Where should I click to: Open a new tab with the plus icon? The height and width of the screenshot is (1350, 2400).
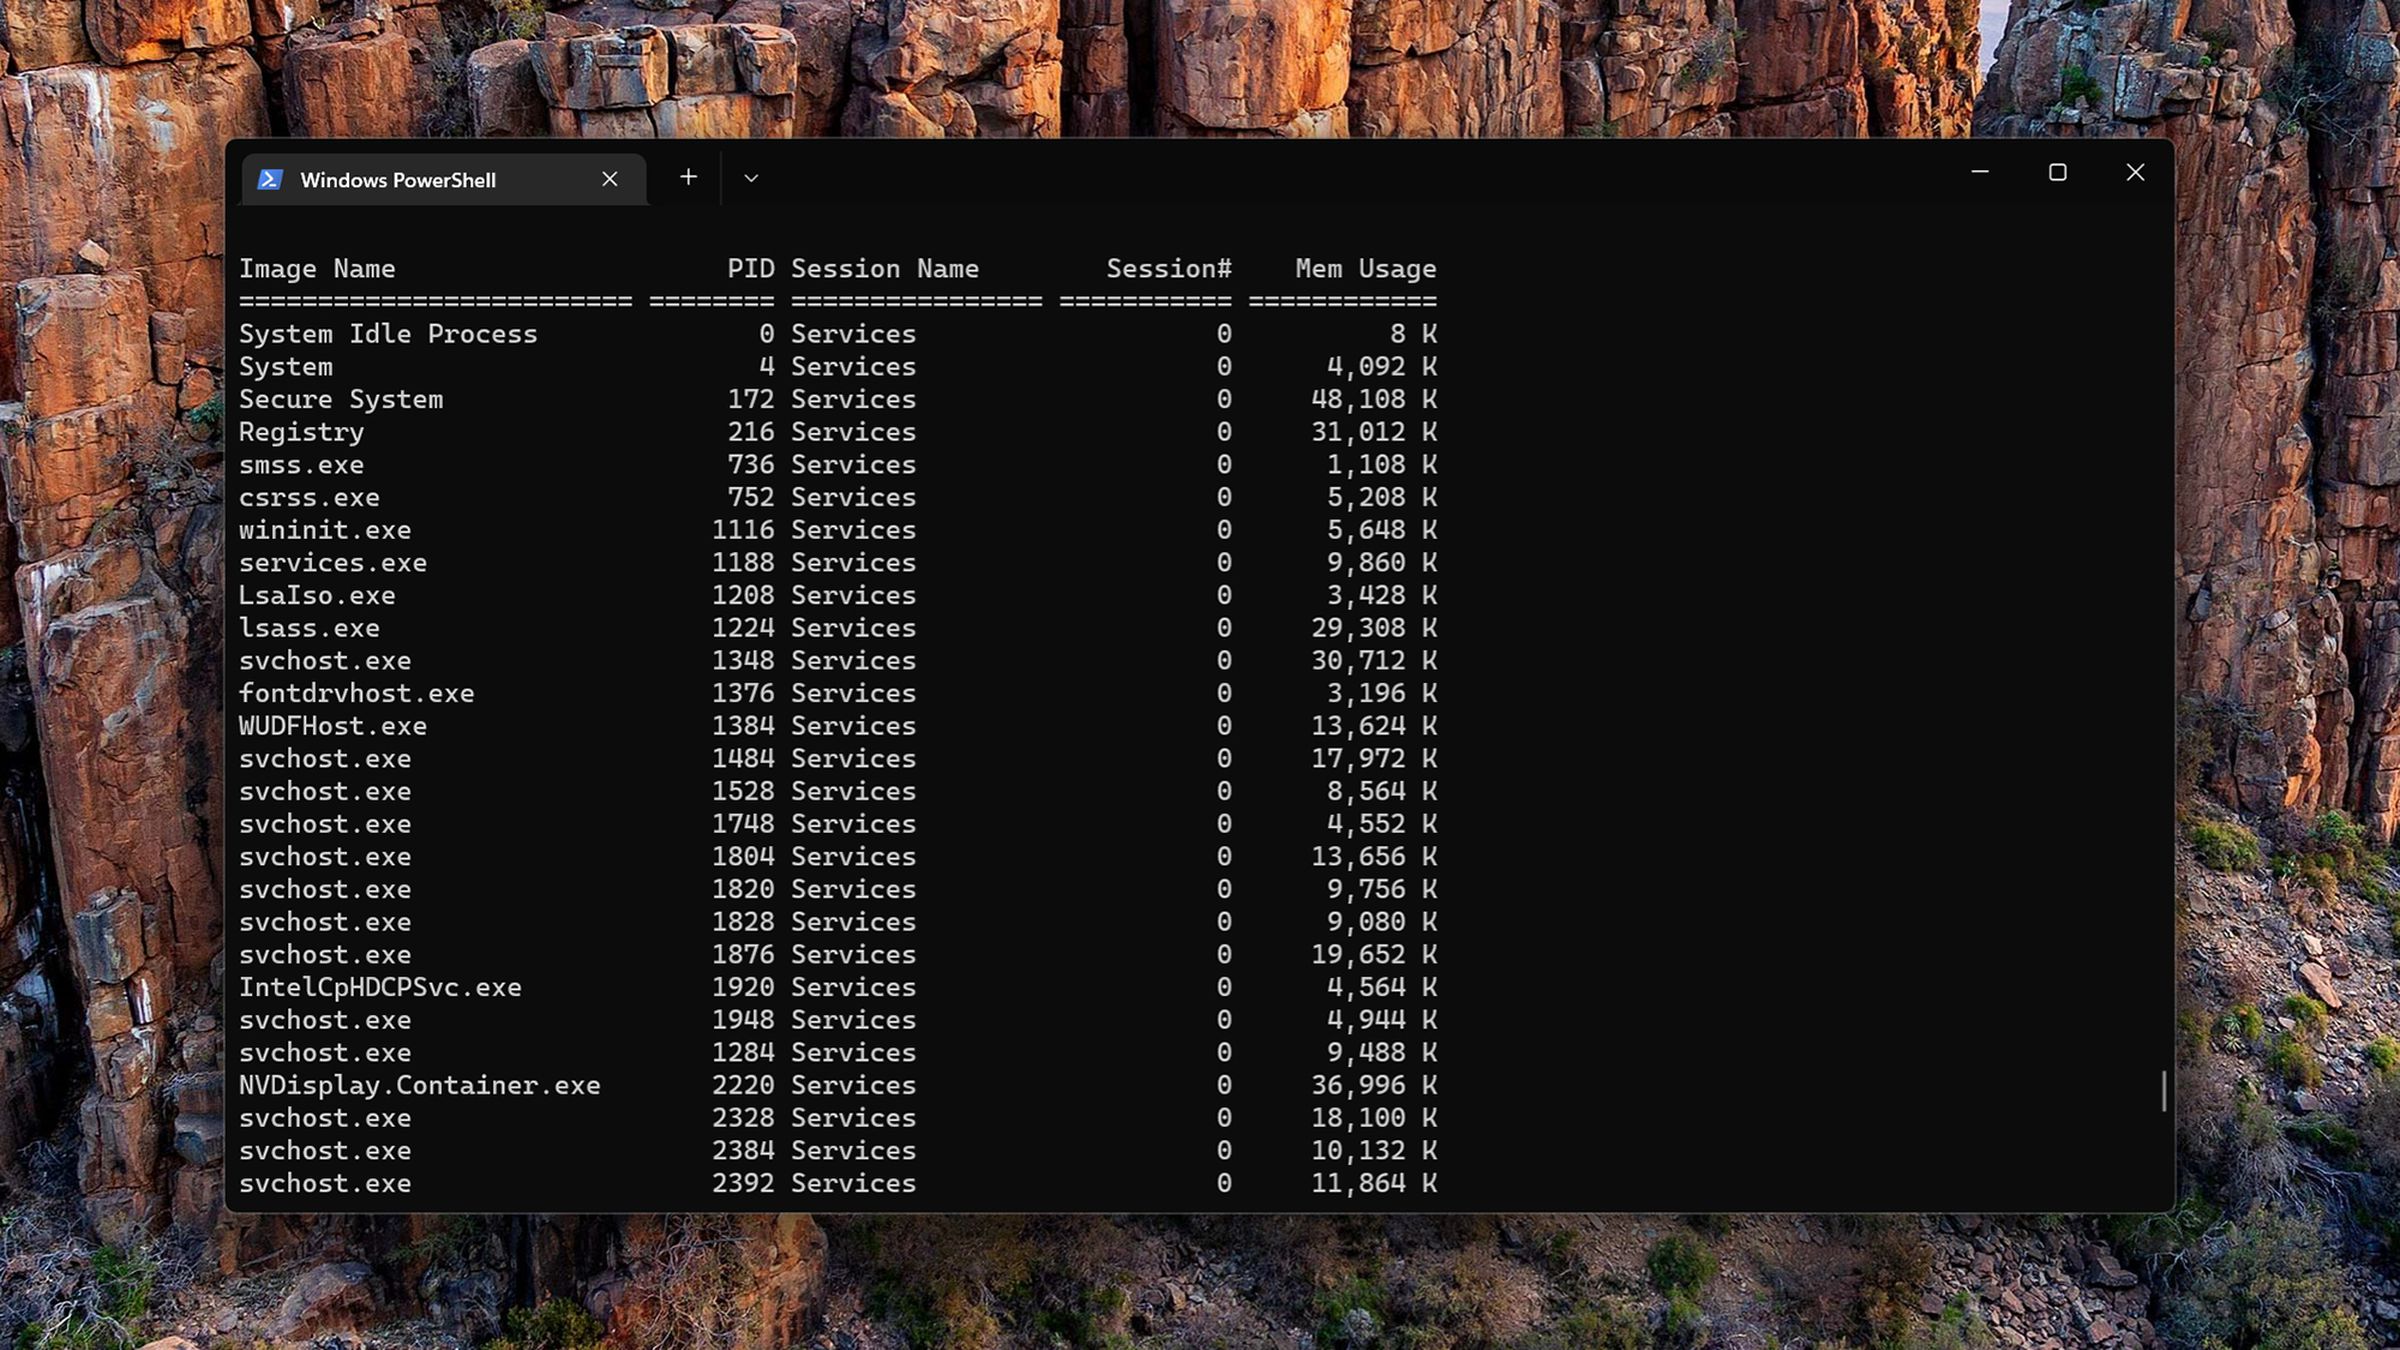tap(688, 177)
